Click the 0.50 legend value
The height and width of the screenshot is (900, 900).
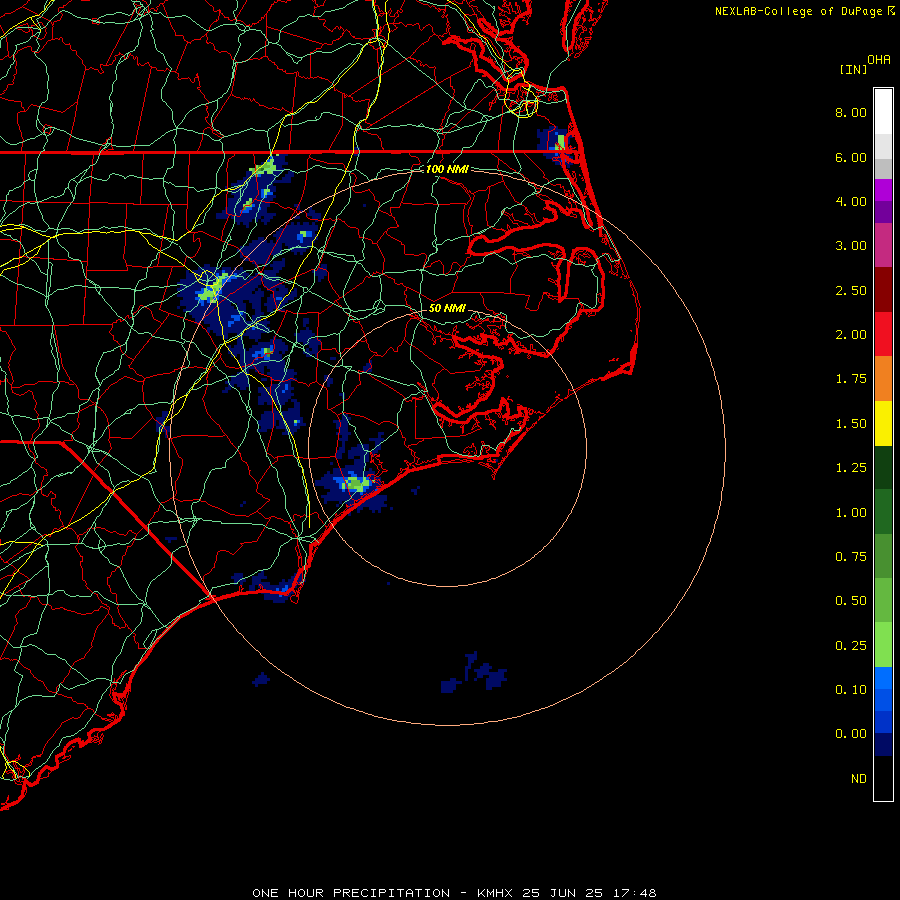tap(851, 601)
